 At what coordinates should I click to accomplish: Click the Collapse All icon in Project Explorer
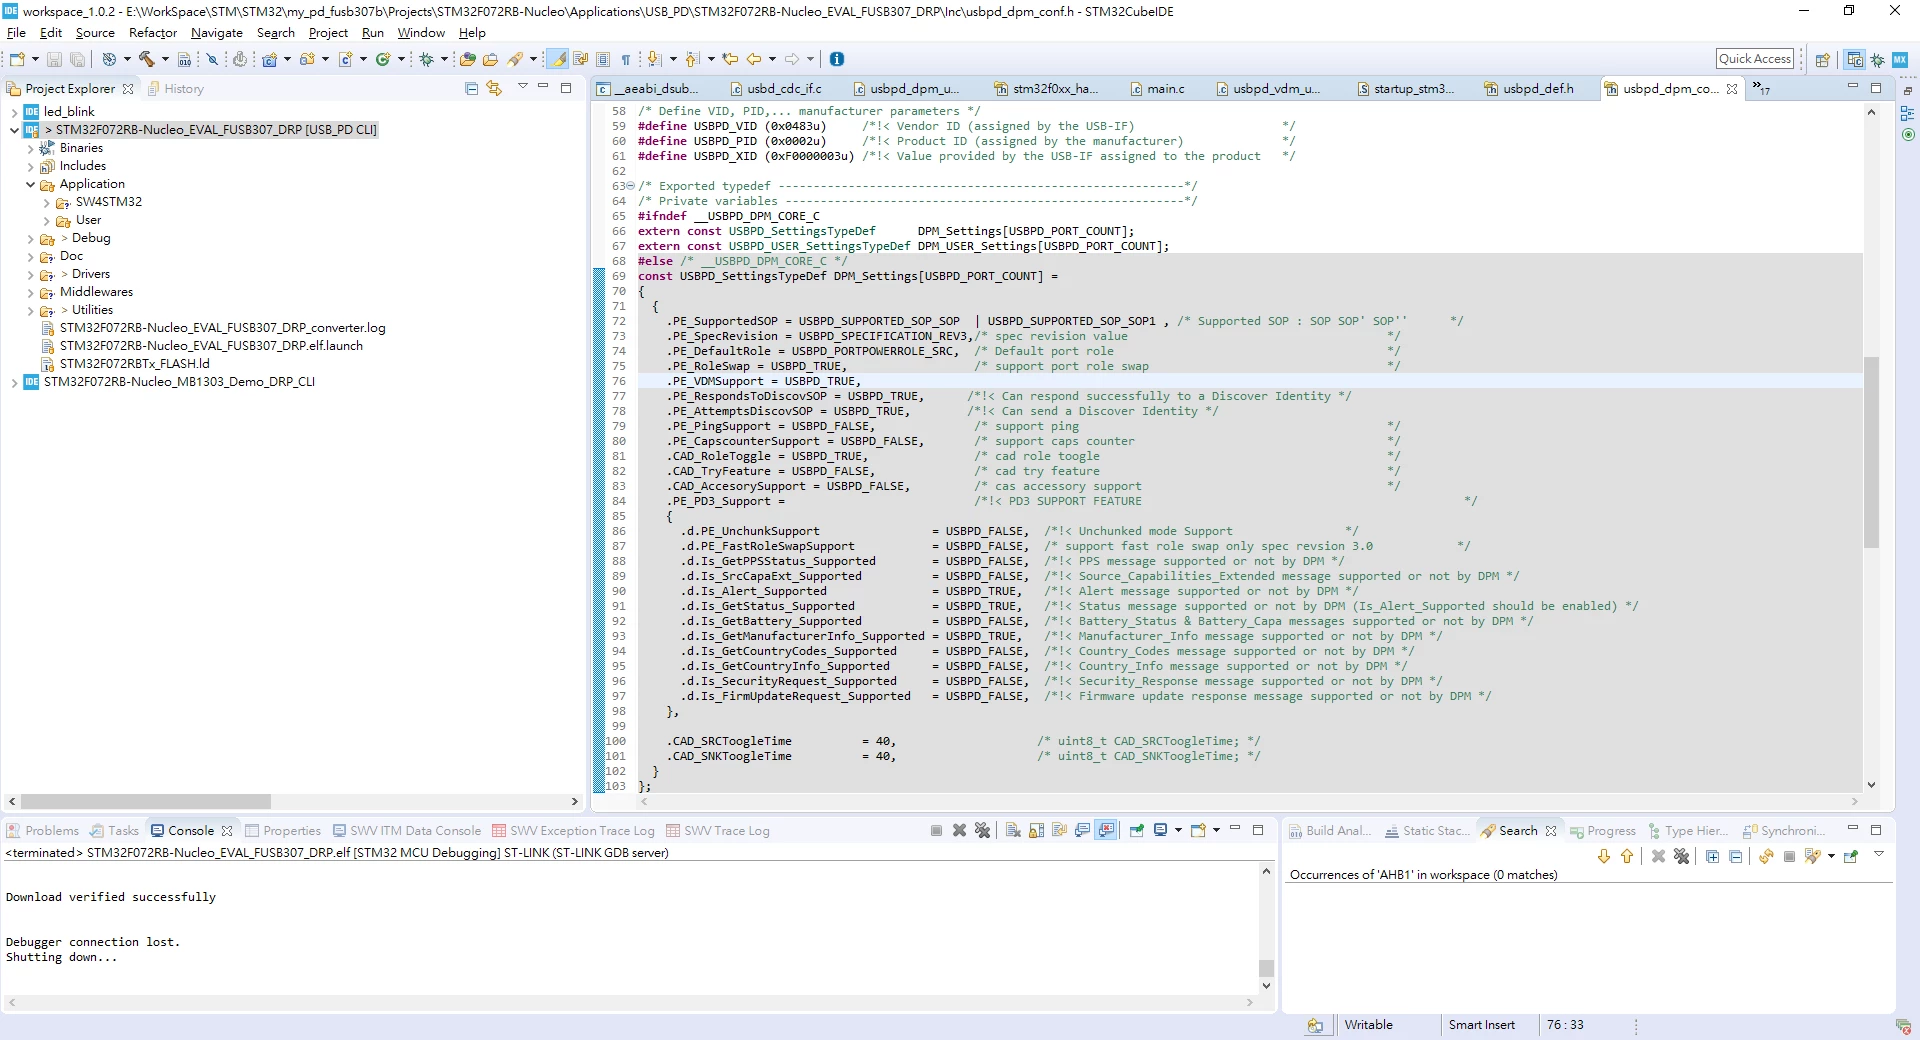(472, 88)
